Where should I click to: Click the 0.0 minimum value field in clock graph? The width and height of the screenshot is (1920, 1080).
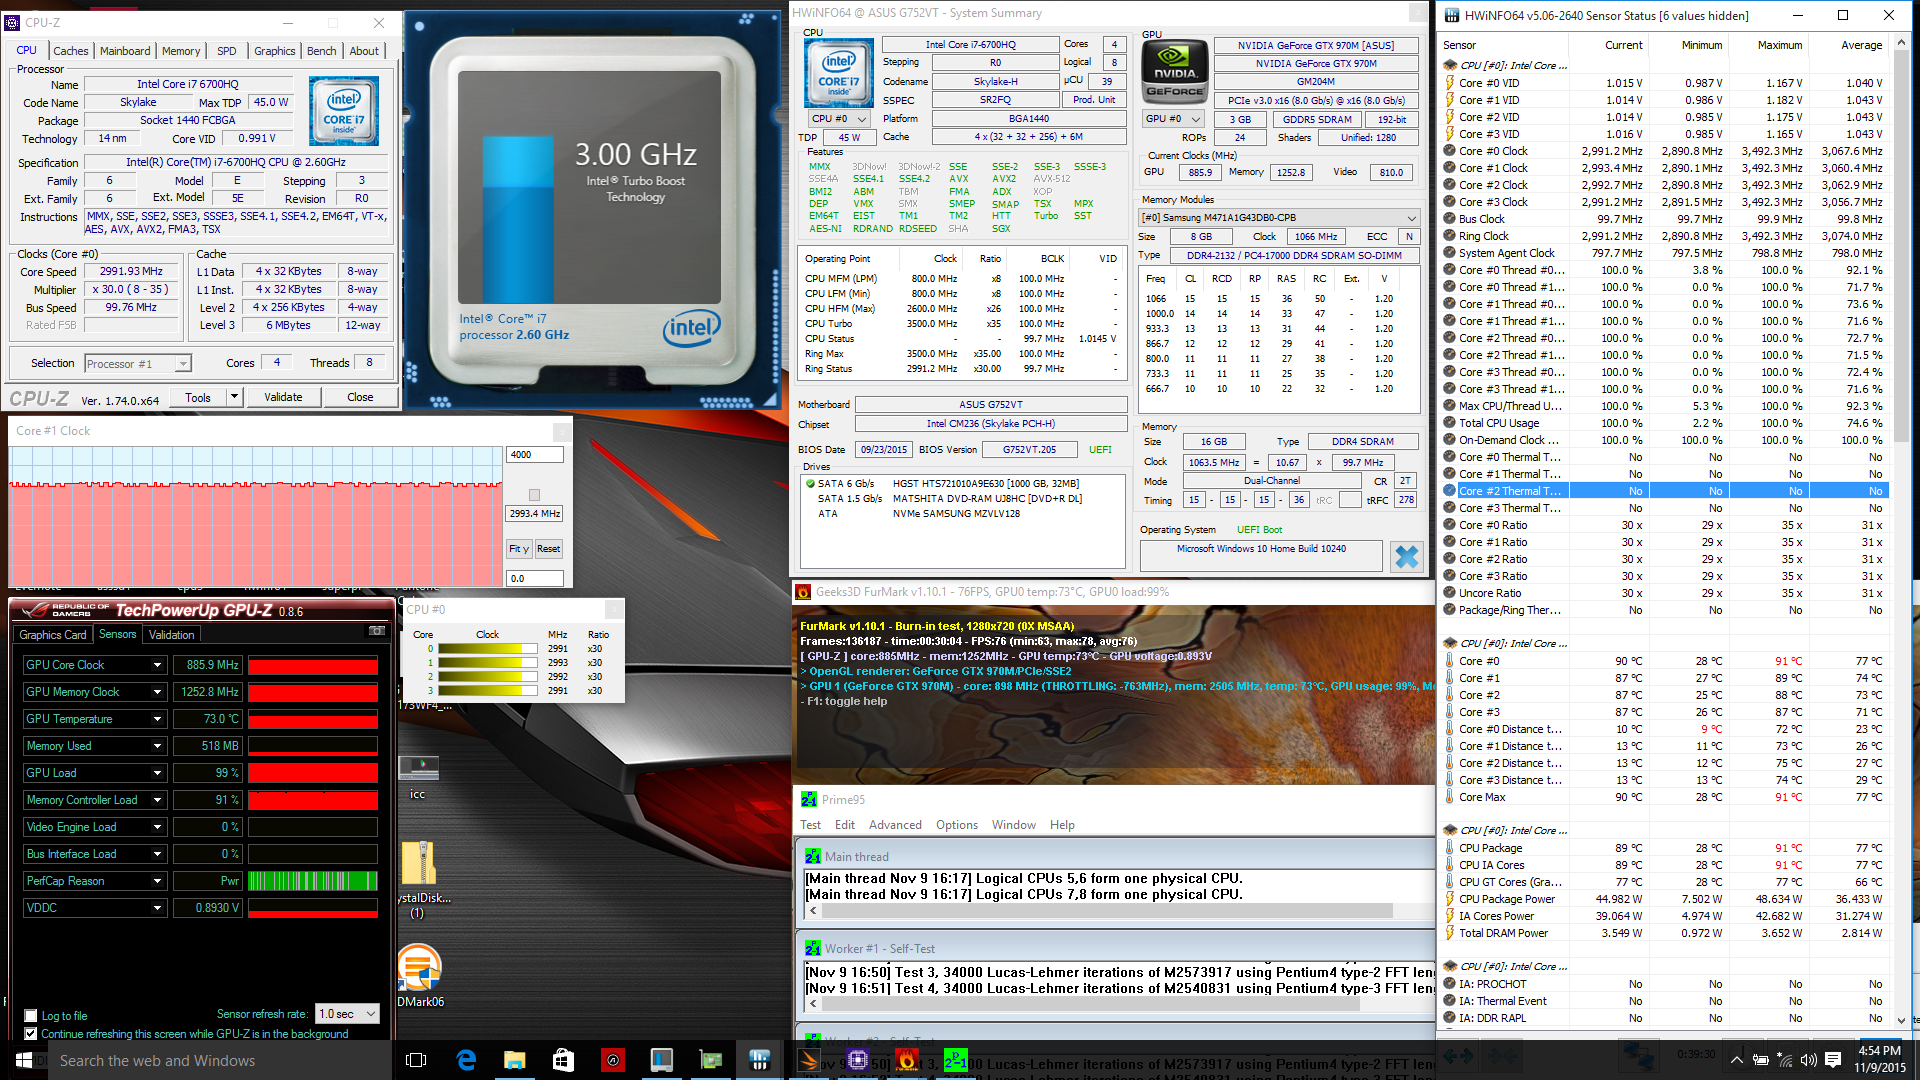535,579
